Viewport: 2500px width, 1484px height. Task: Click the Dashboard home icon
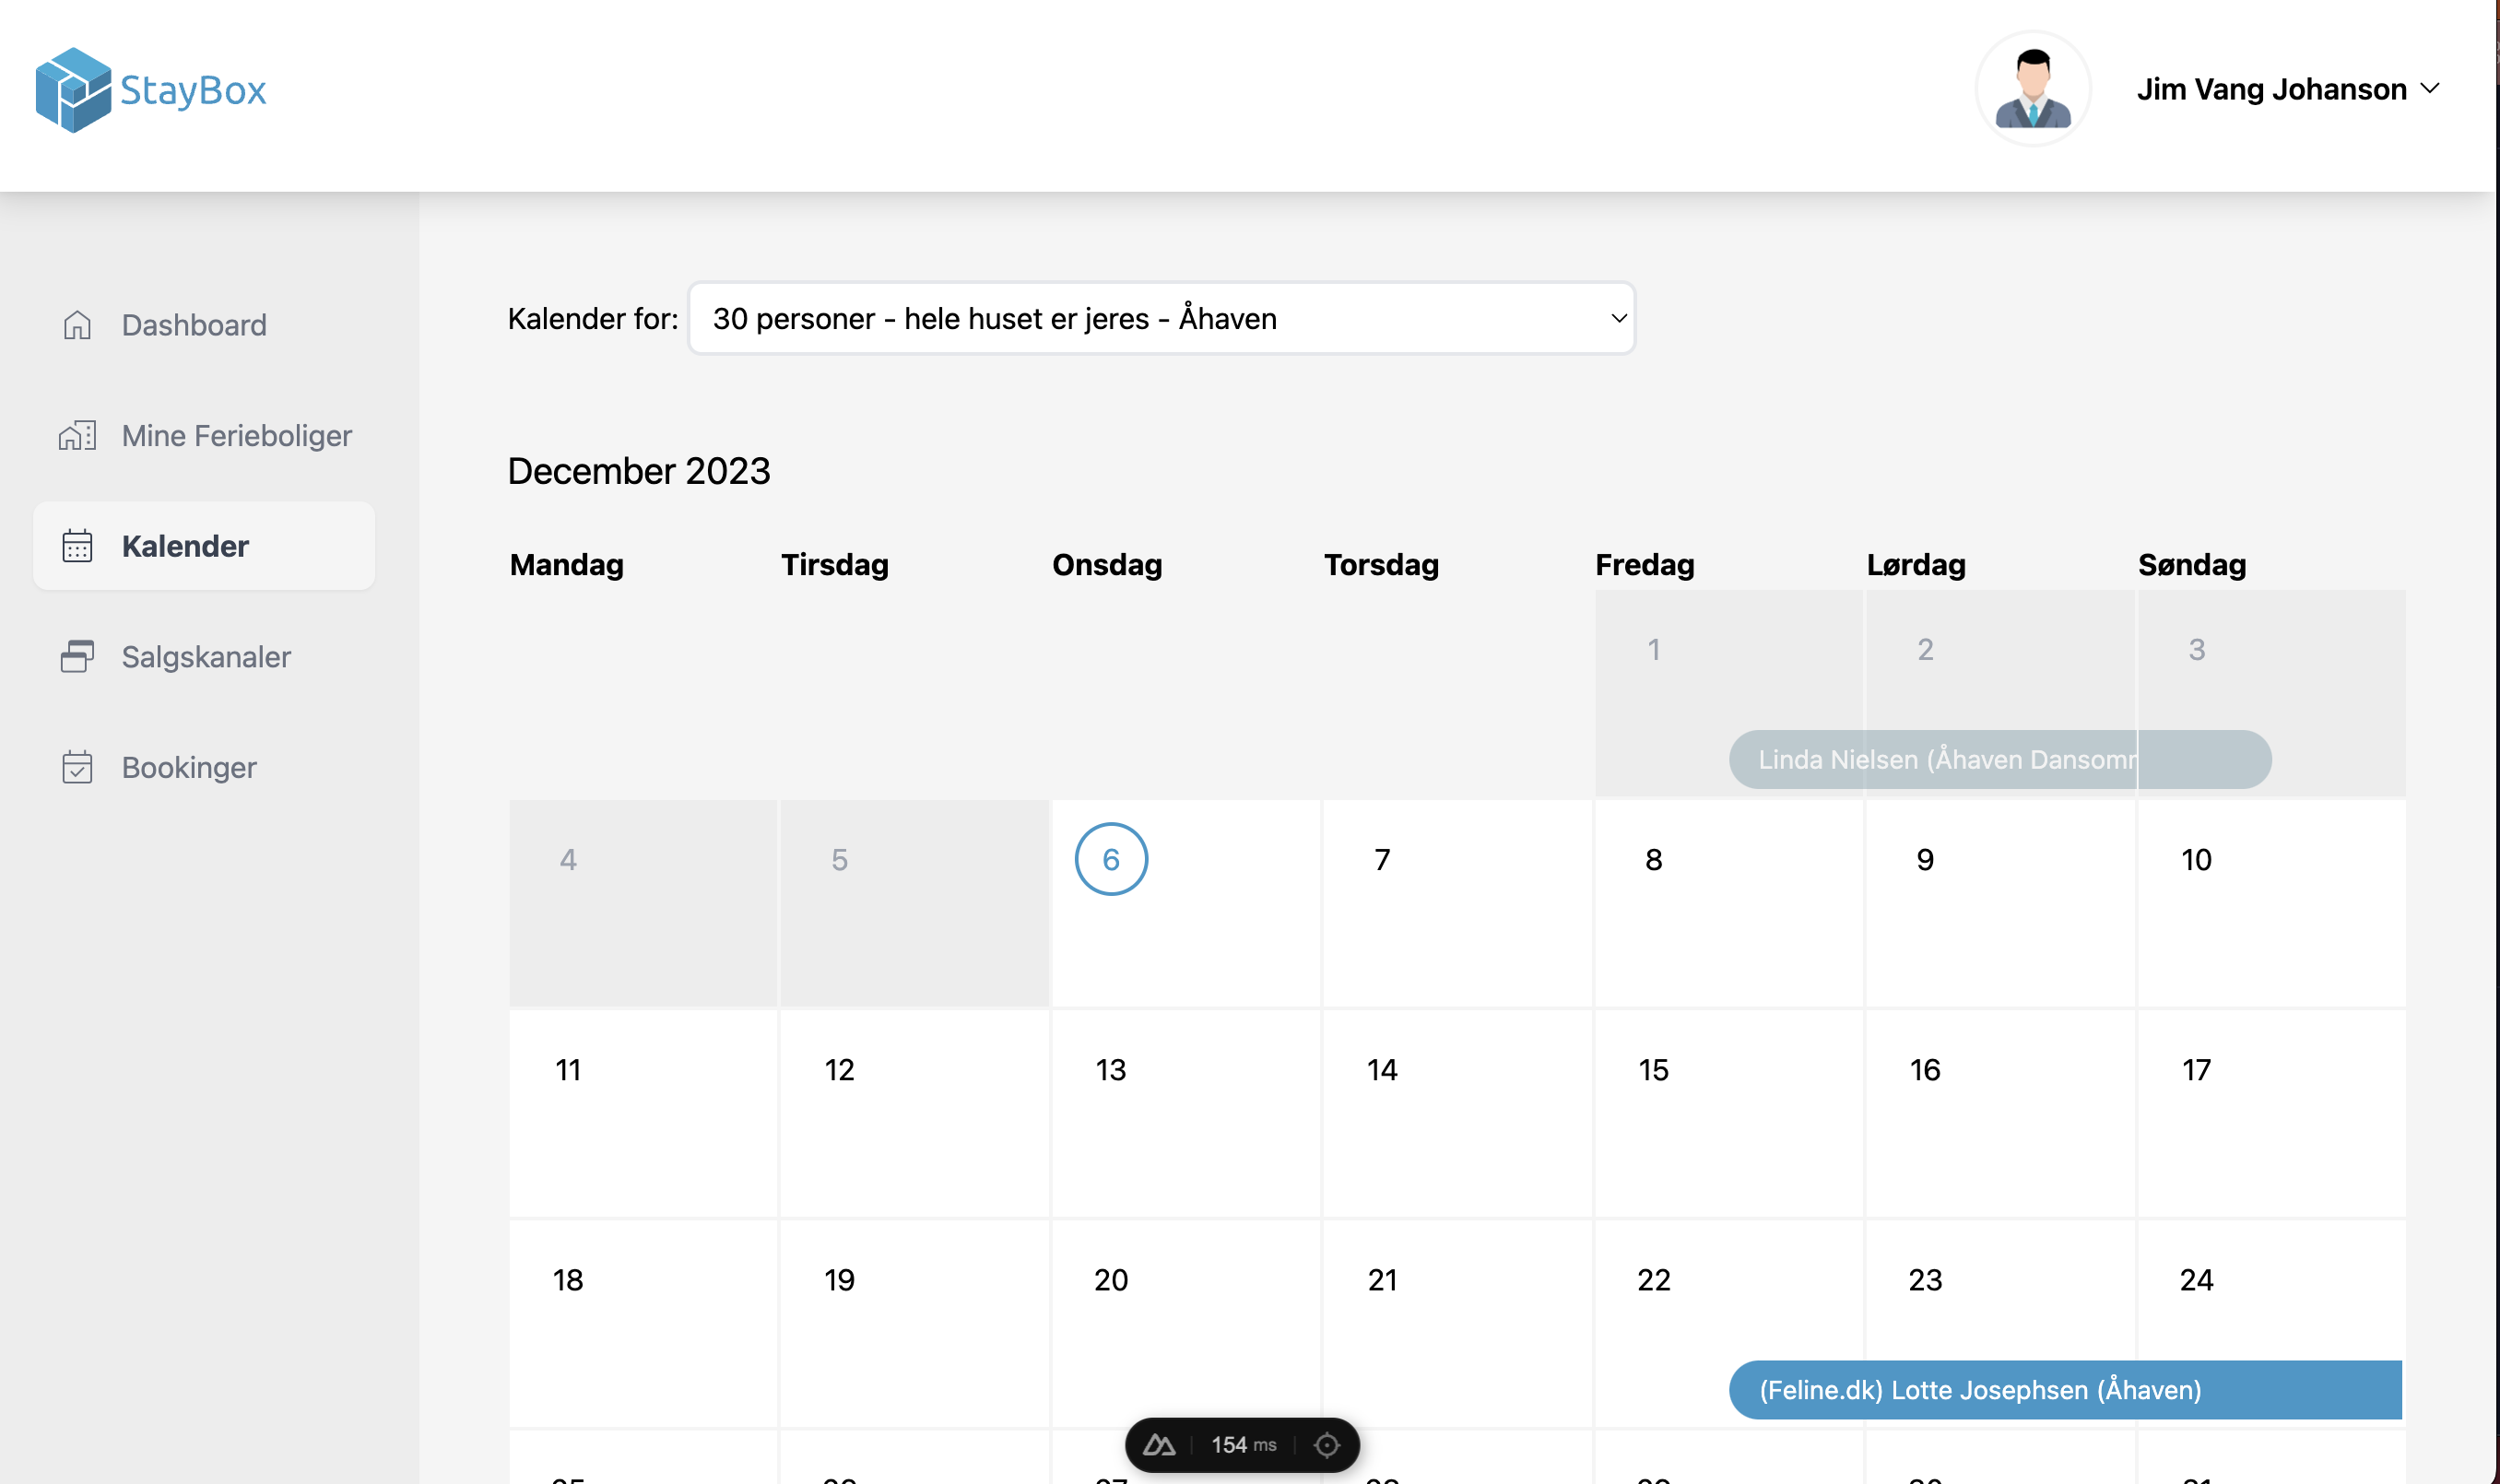(77, 325)
